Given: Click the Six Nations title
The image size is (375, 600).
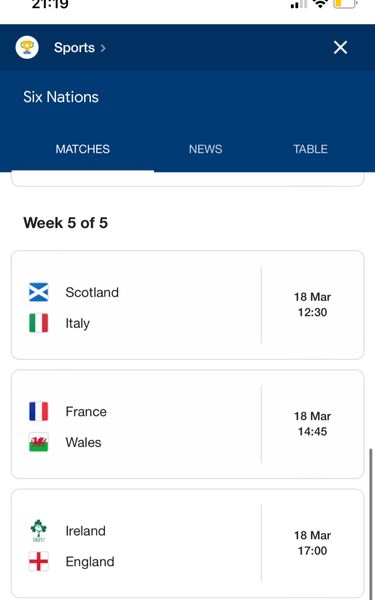Looking at the screenshot, I should [x=61, y=97].
